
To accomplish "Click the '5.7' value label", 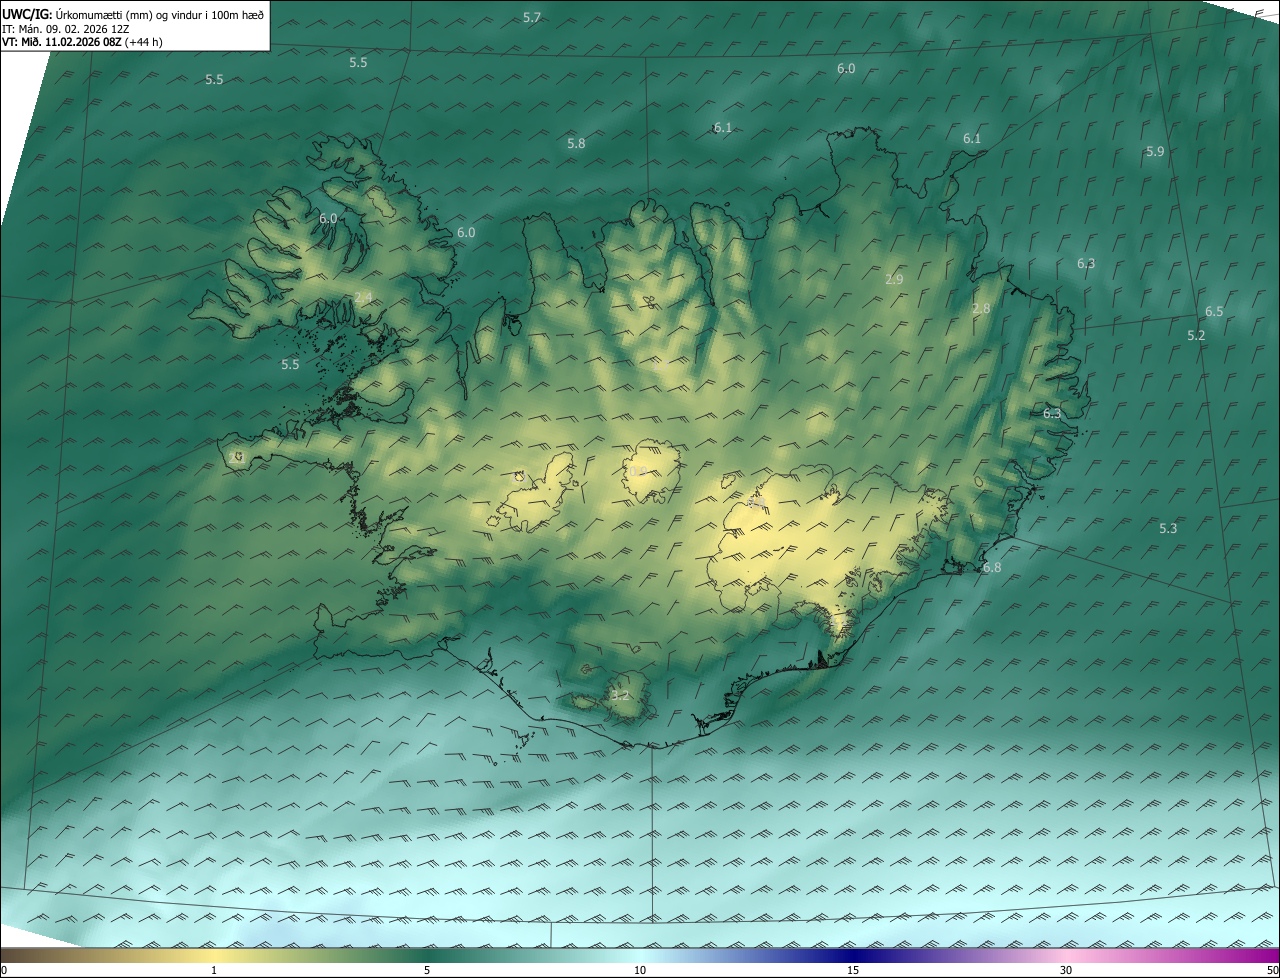I will click(x=532, y=18).
